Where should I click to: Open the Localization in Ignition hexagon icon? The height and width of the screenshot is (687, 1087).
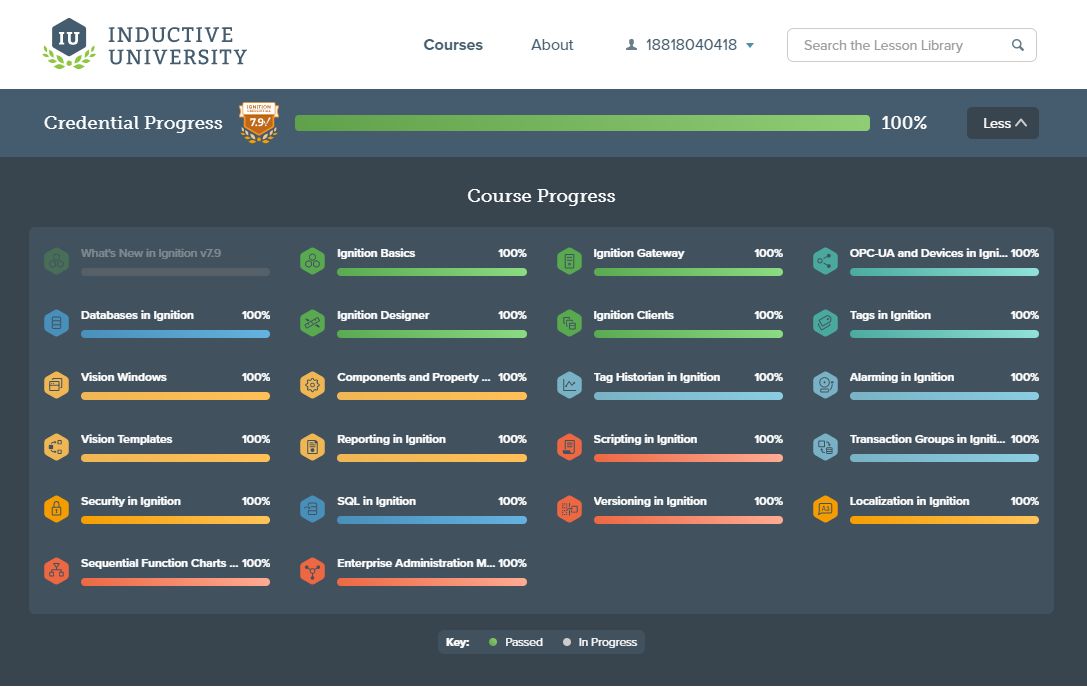(x=825, y=509)
